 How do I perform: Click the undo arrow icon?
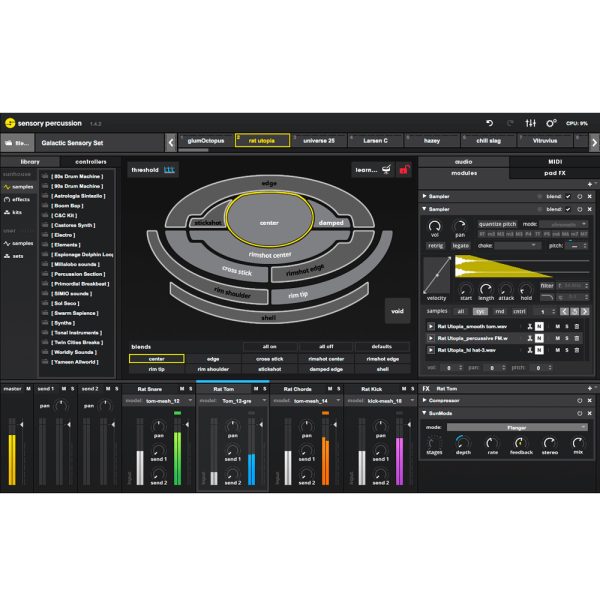[x=489, y=123]
